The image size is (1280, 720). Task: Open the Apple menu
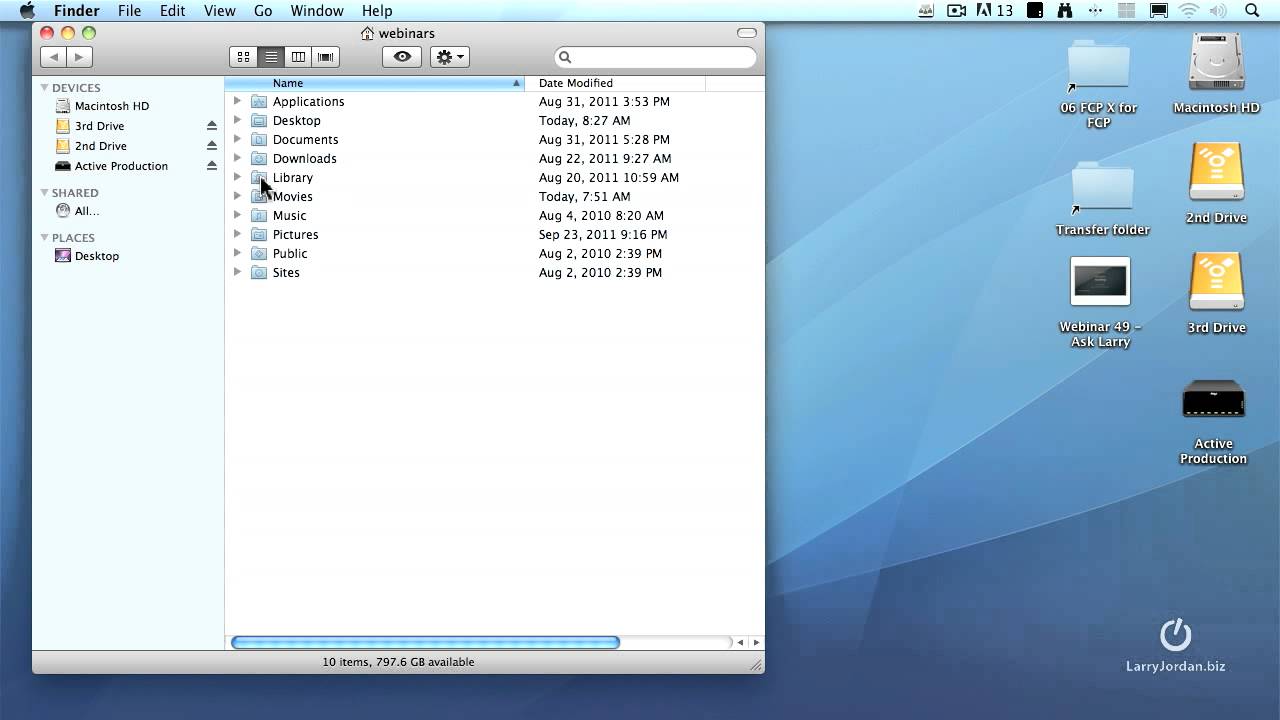click(27, 11)
